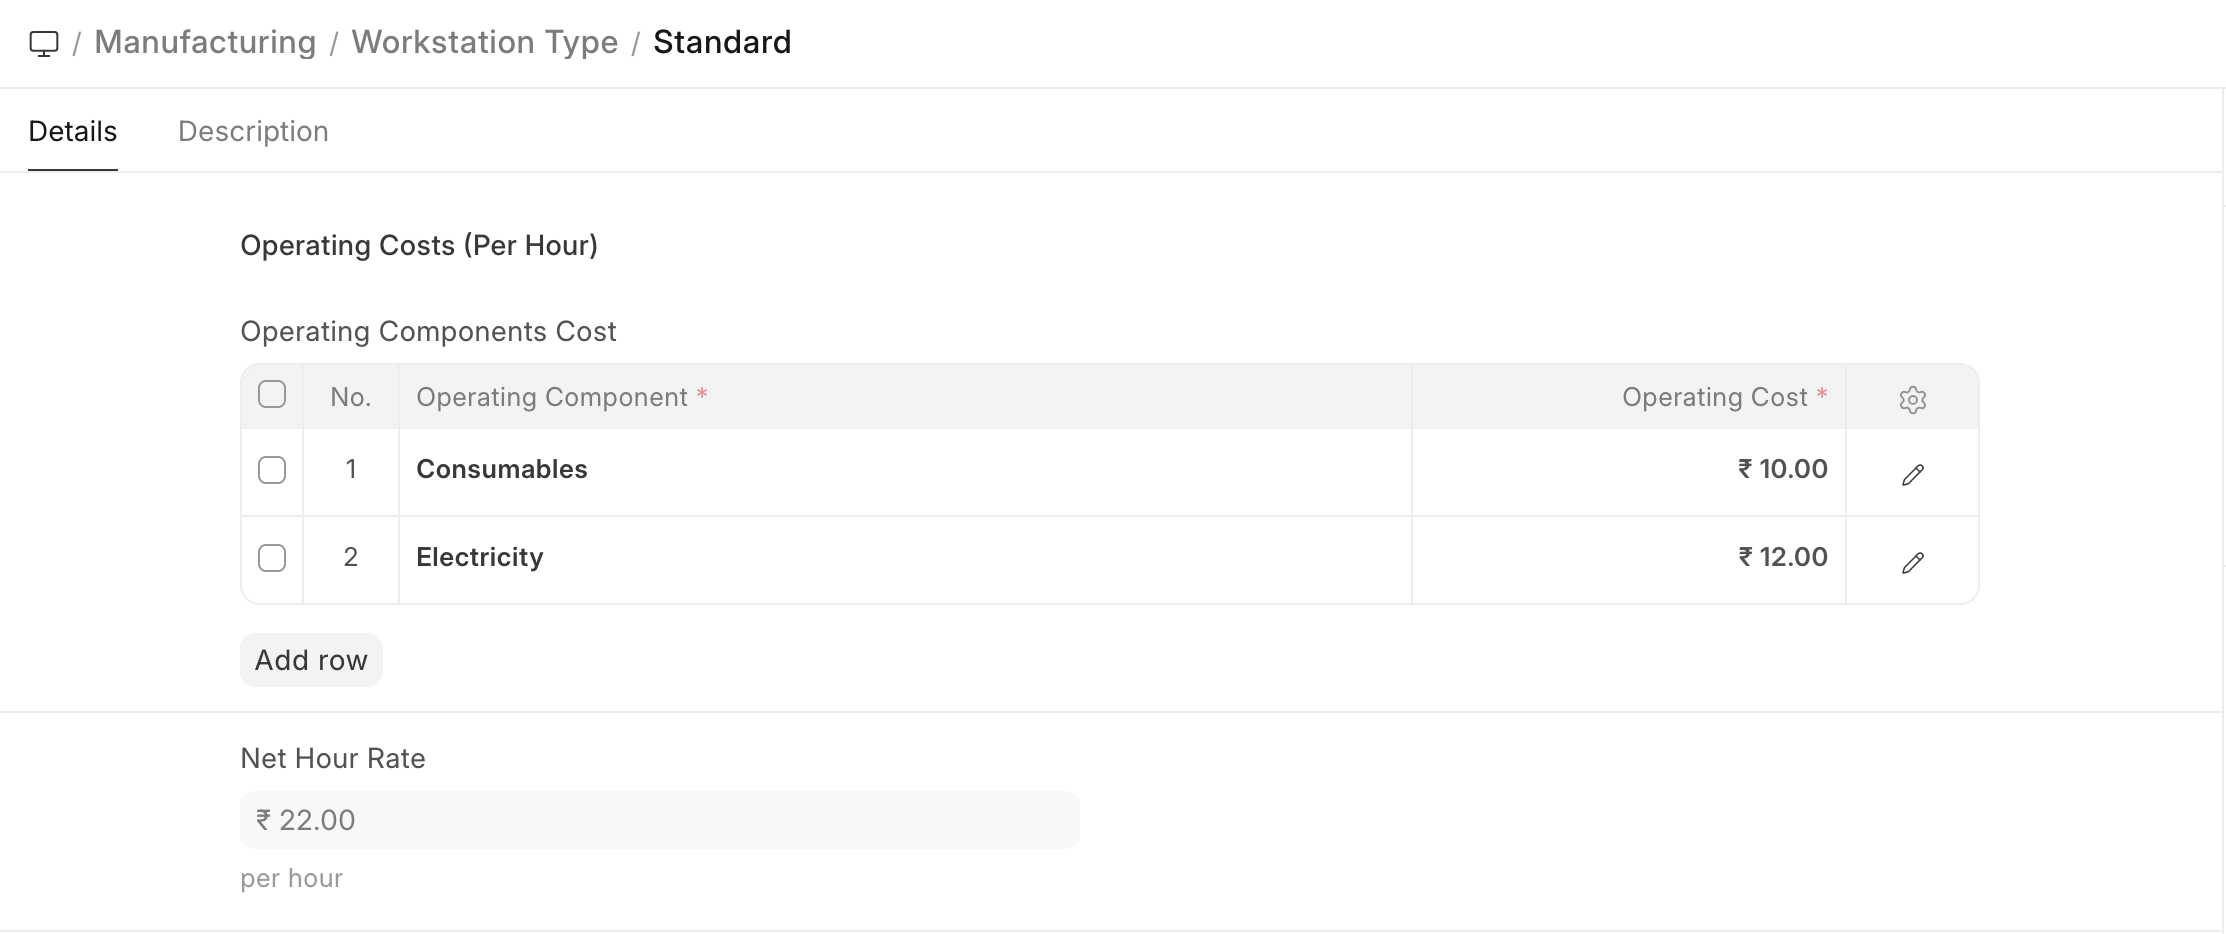Edit the Consumables row with pencil icon
Screen dimensions: 2226x934
(x=1912, y=474)
